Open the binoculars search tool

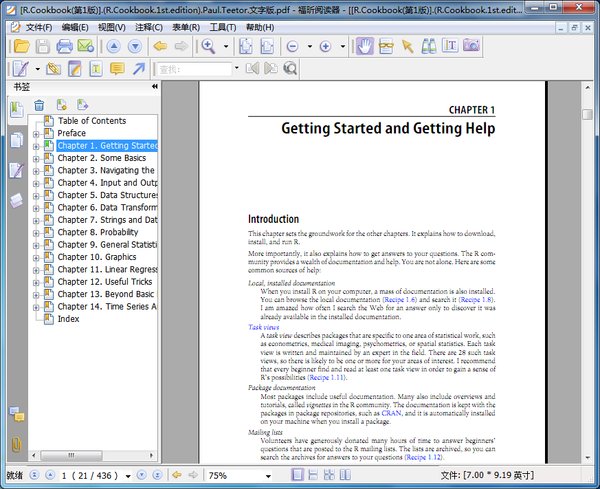(x=429, y=46)
